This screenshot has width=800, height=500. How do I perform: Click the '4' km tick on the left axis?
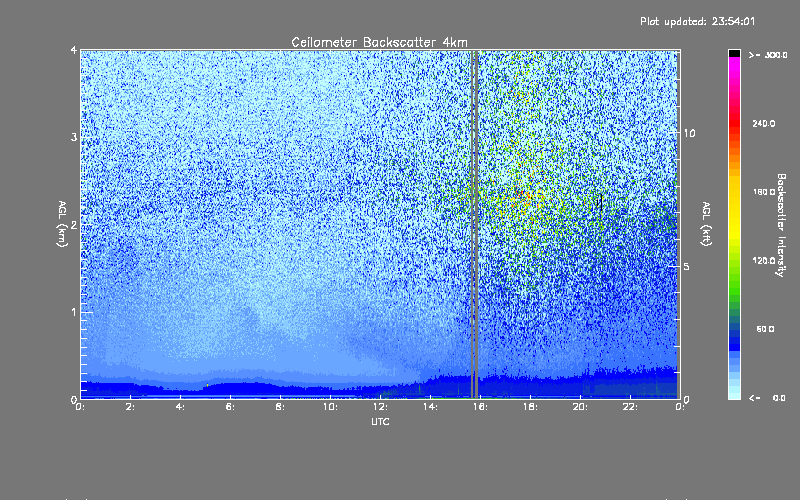74,50
